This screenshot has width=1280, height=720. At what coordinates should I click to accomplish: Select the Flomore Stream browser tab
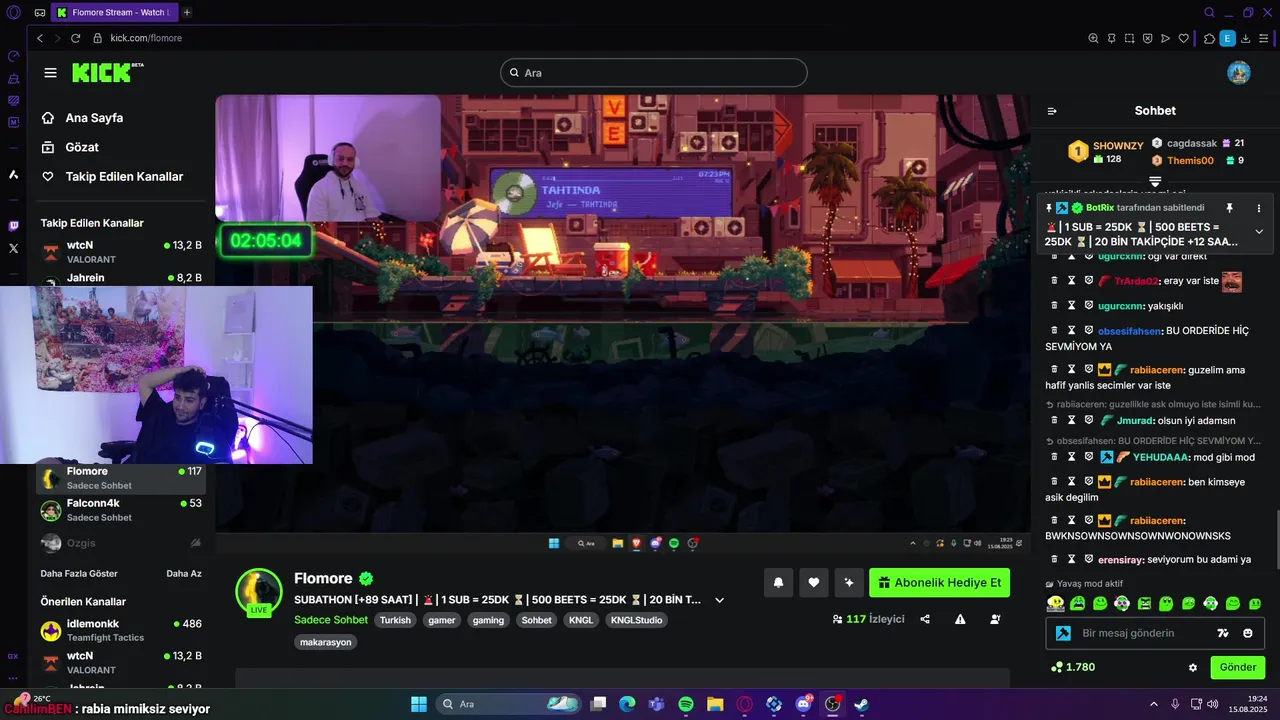115,12
